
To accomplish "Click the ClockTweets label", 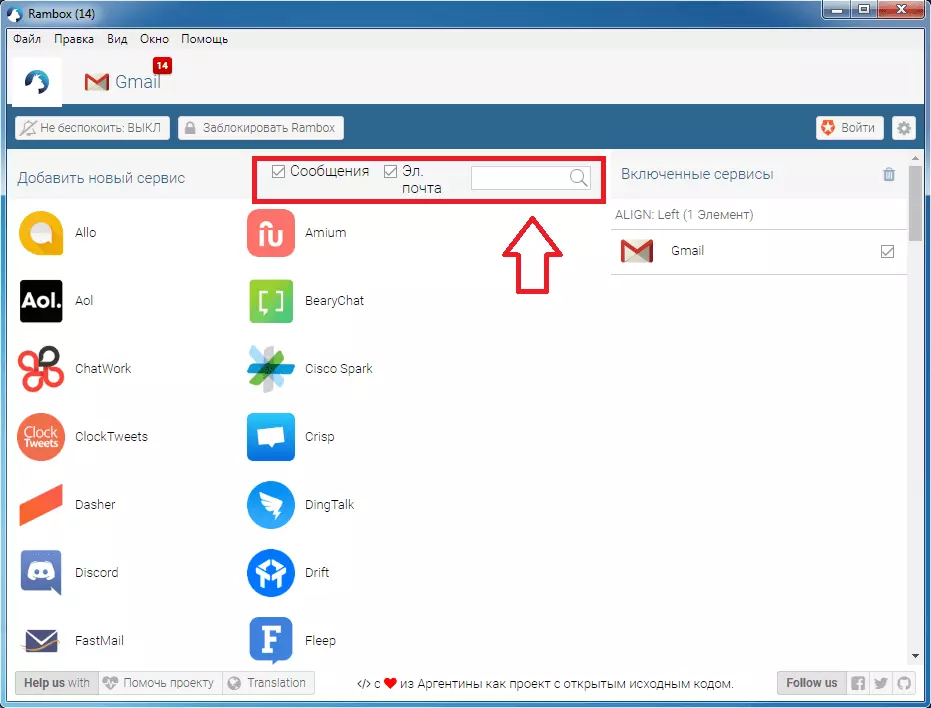I will pyautogui.click(x=111, y=437).
